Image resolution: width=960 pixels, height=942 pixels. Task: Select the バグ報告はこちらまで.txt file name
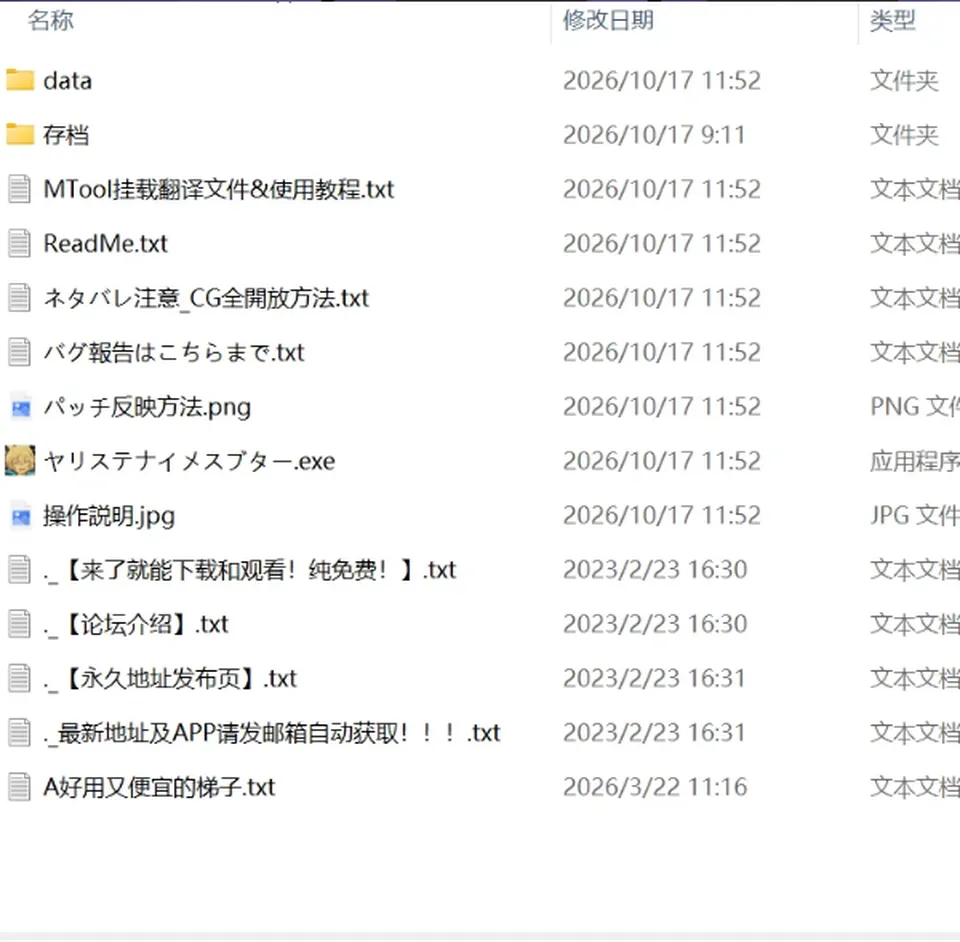pyautogui.click(x=174, y=353)
